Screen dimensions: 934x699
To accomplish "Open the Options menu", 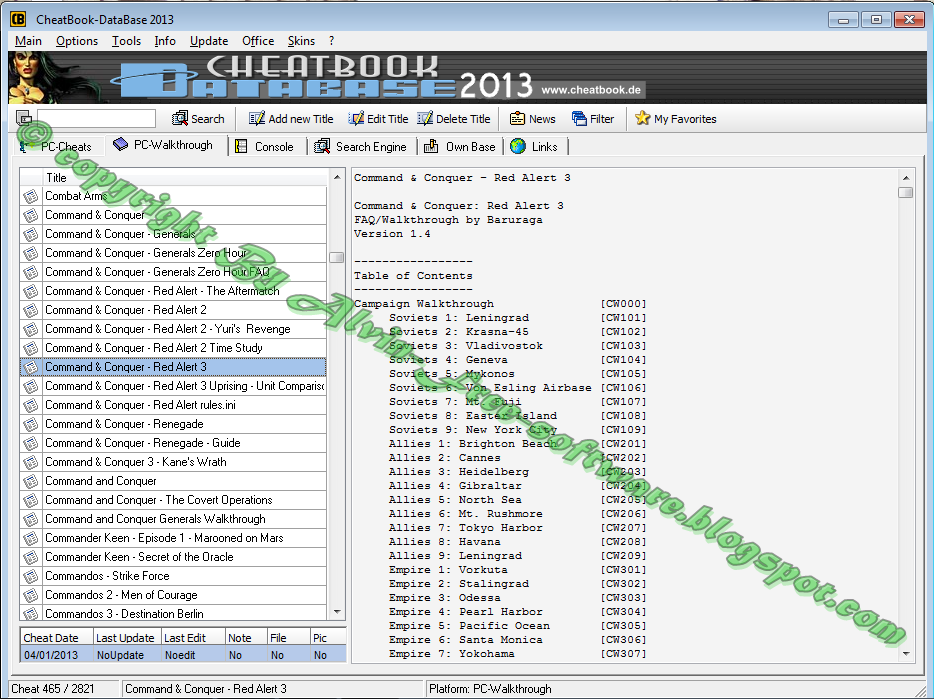I will click(77, 41).
